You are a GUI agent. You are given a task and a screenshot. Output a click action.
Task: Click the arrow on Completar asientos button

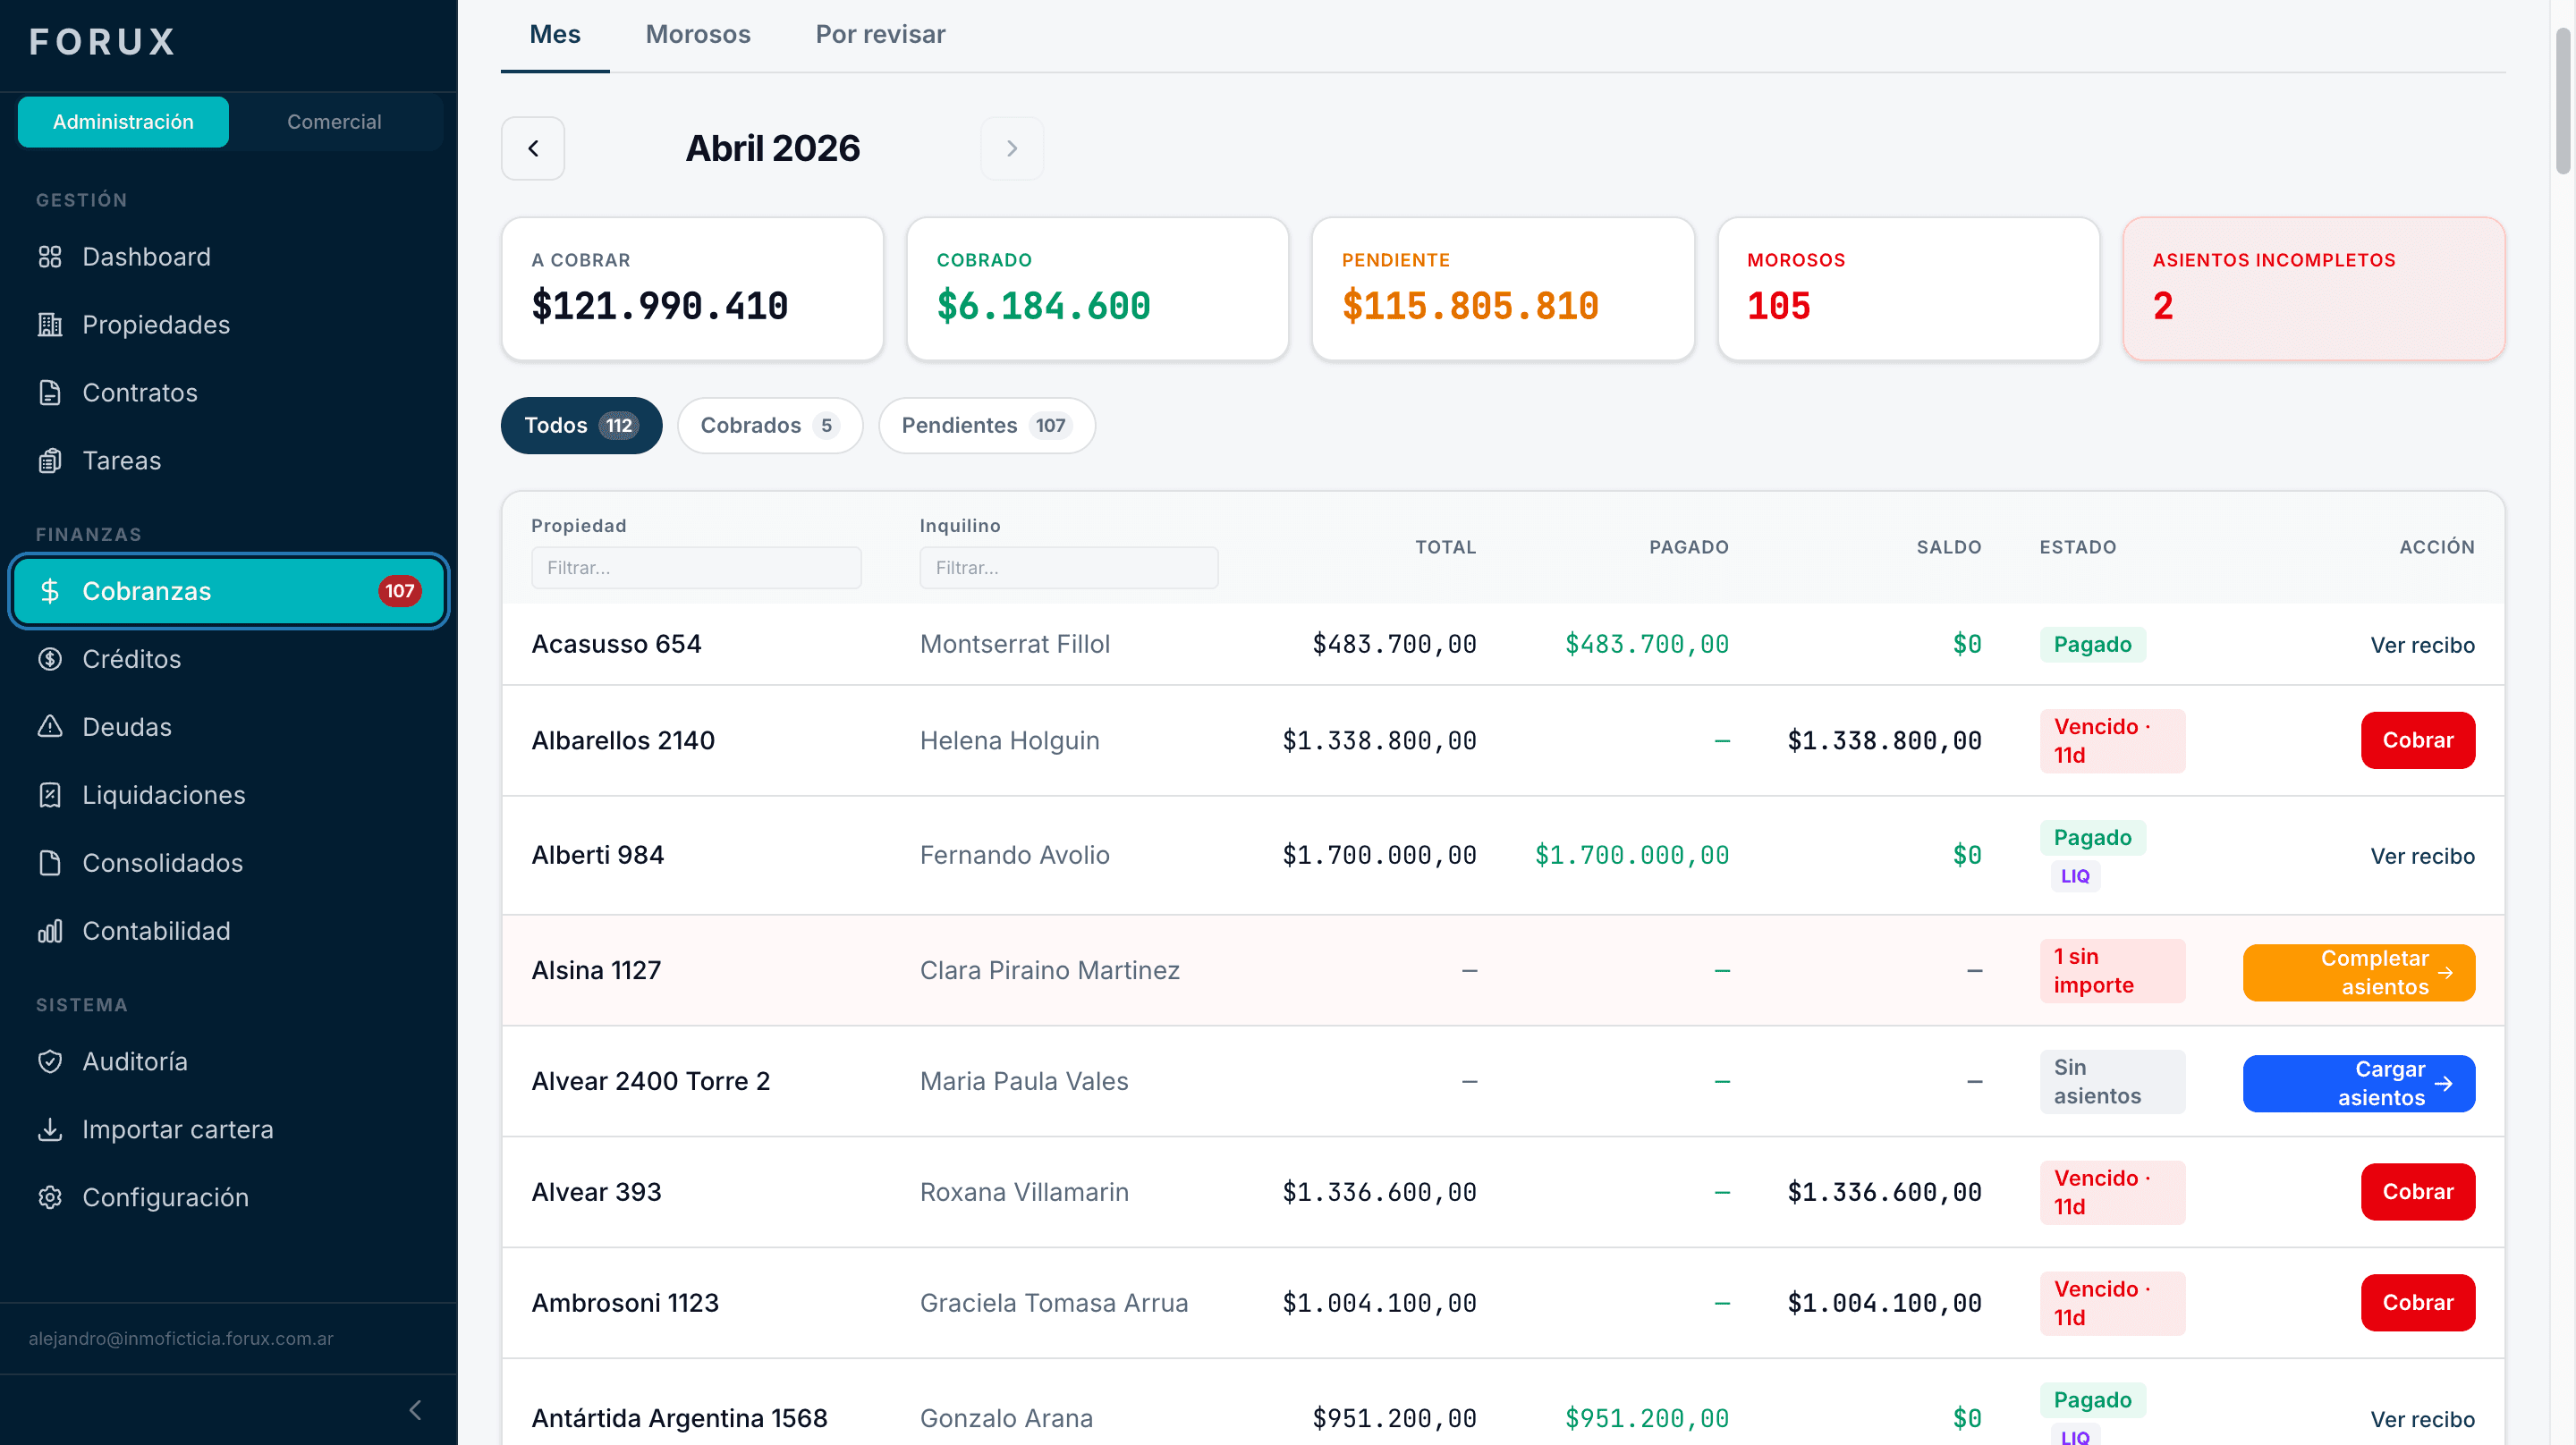pyautogui.click(x=2445, y=973)
